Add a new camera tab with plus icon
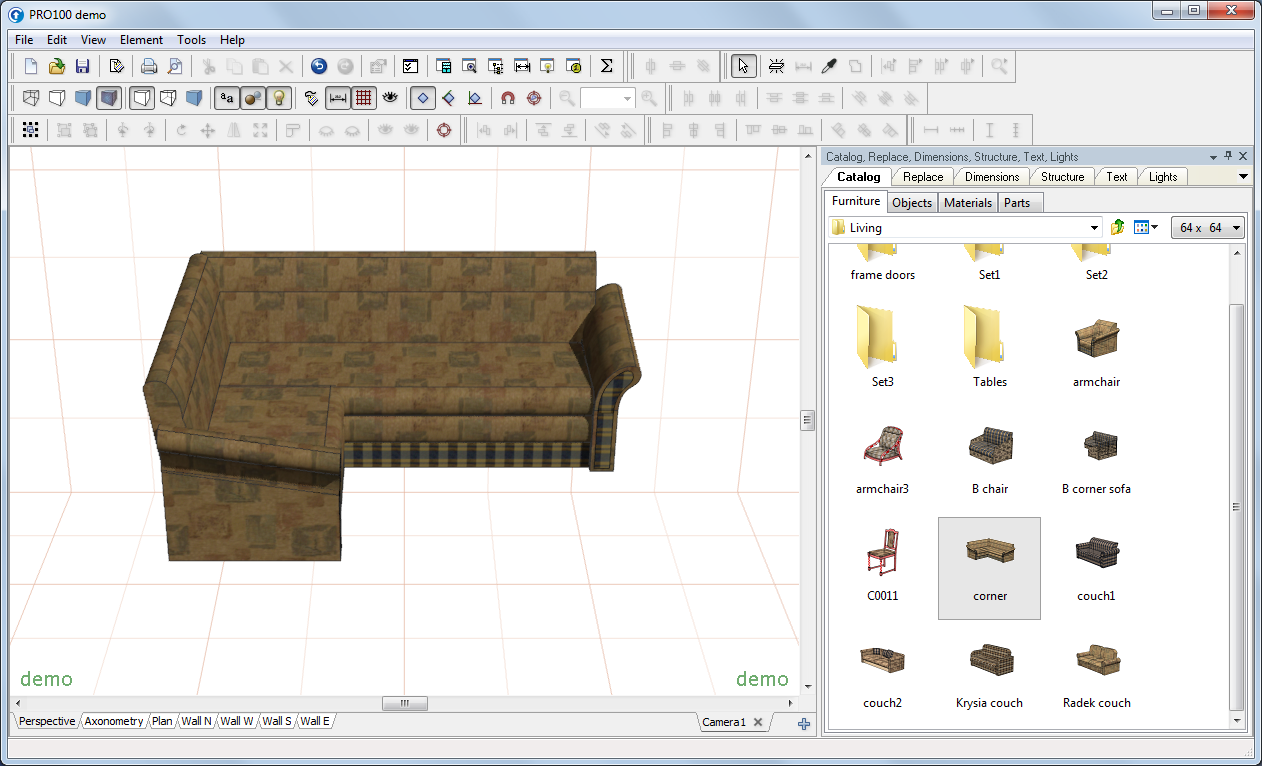Viewport: 1262px width, 766px height. (804, 723)
